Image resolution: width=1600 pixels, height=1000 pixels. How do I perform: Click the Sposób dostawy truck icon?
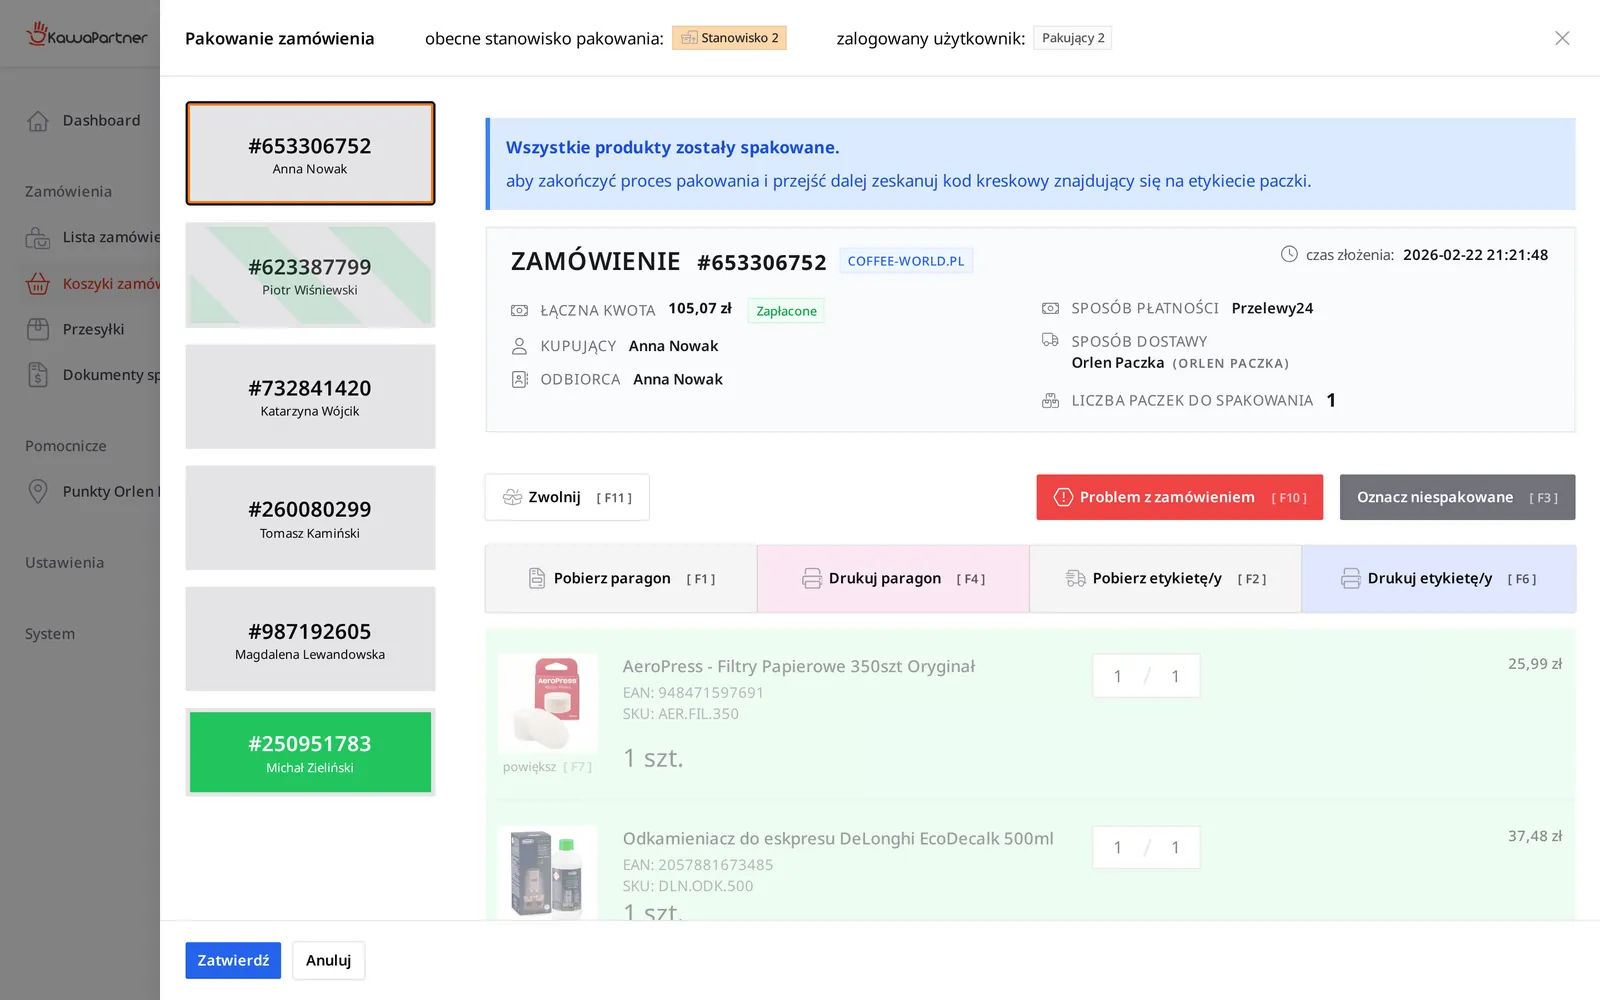click(1050, 340)
